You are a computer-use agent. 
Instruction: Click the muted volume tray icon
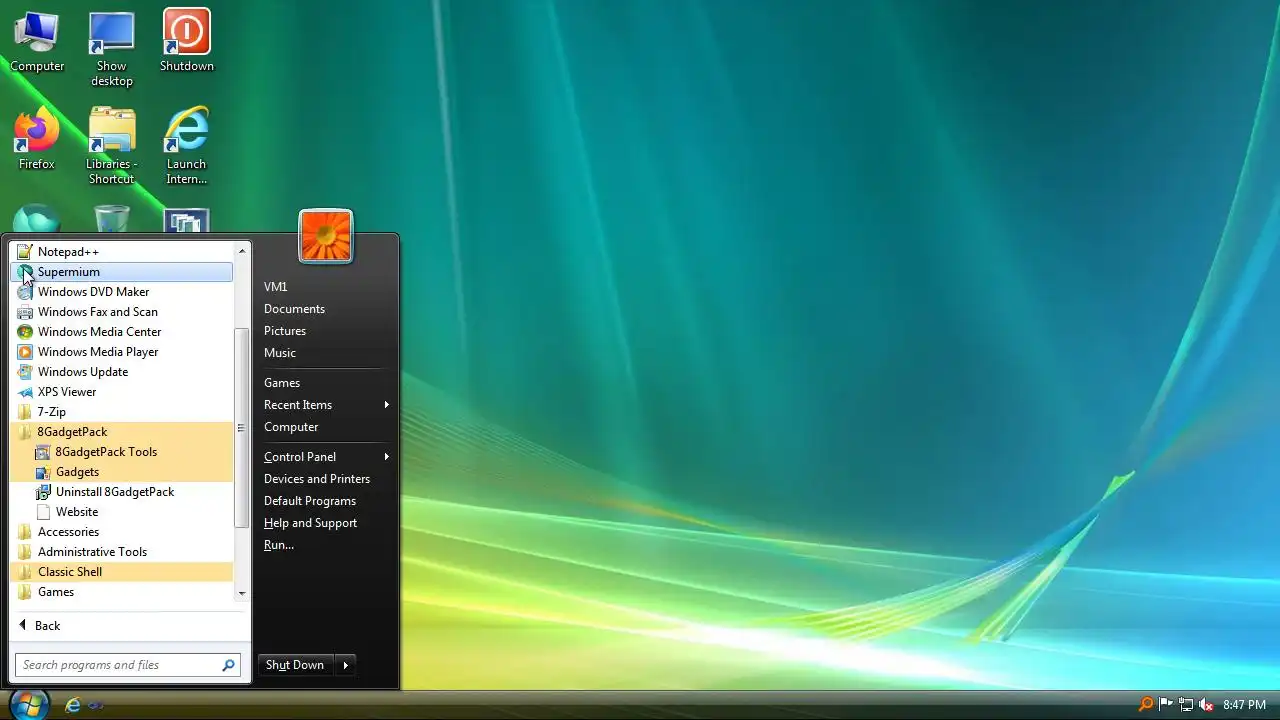click(1206, 705)
